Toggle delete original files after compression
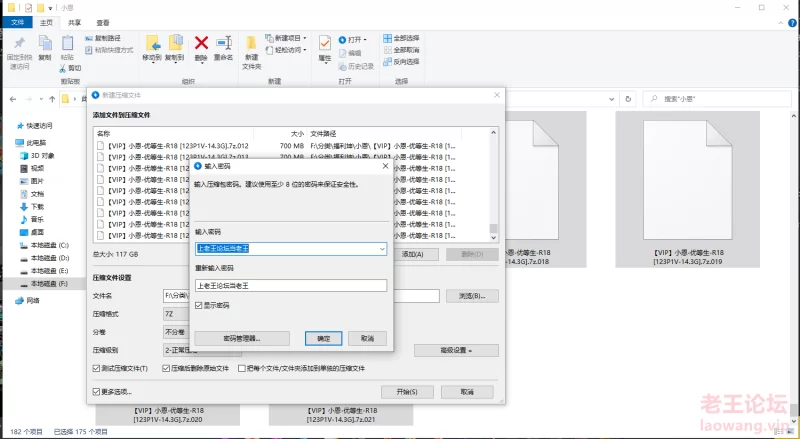 166,368
